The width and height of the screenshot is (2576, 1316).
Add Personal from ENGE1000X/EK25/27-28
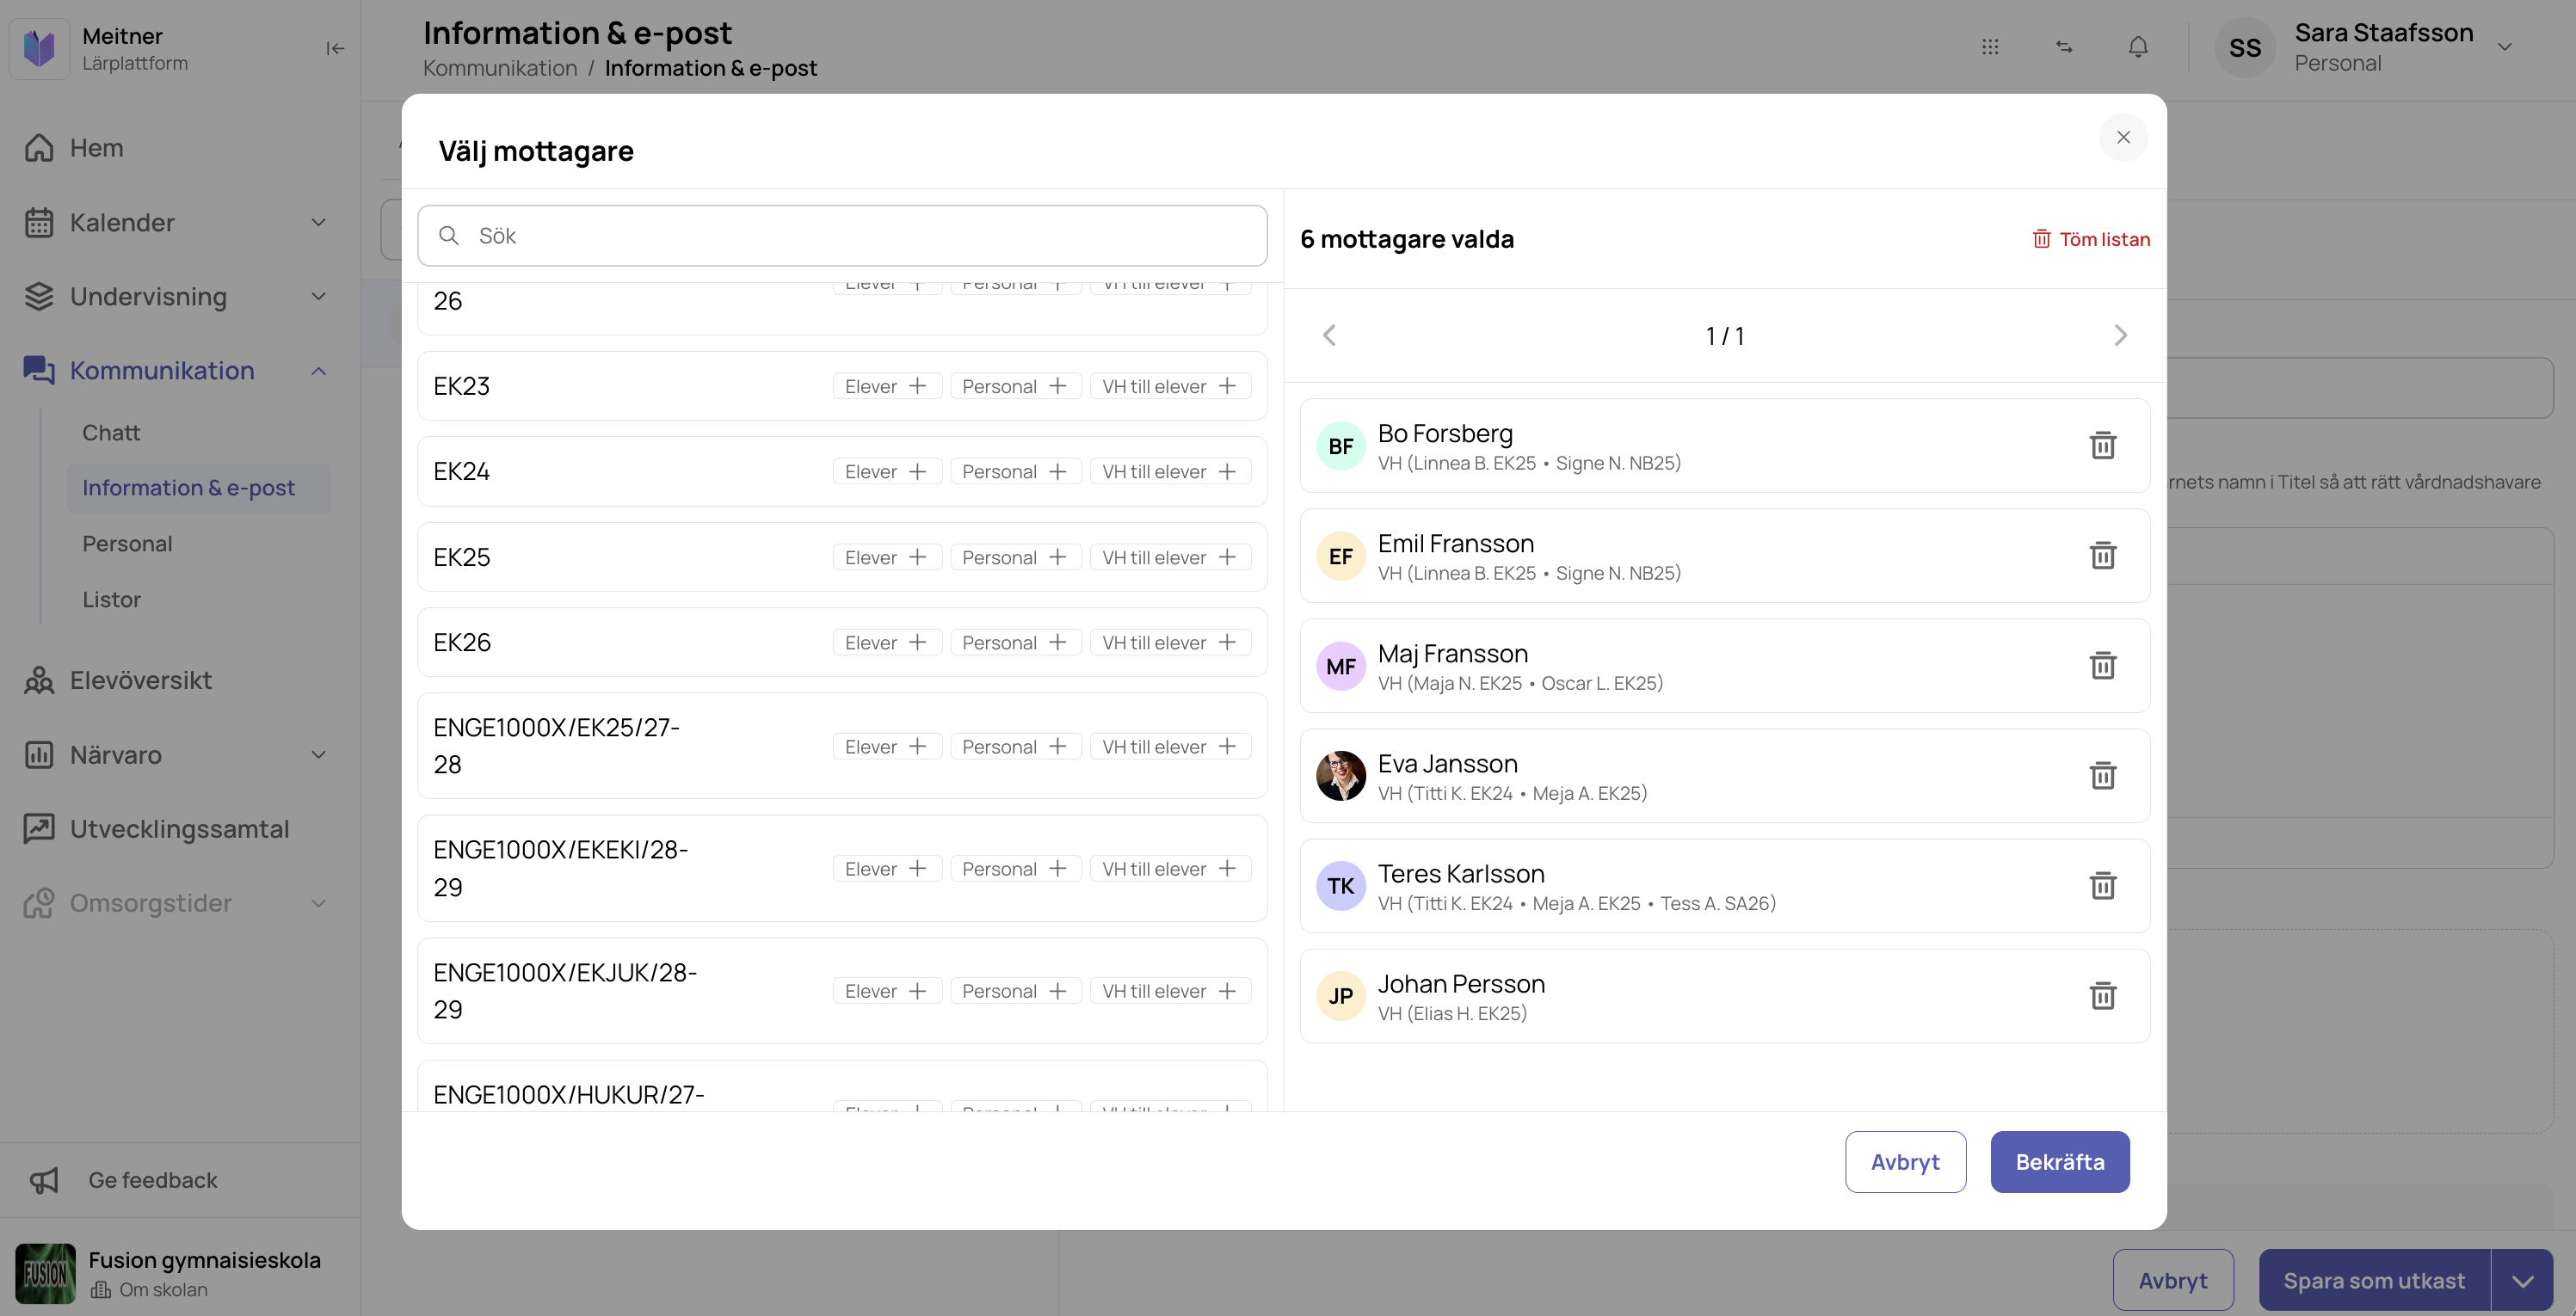pos(1015,746)
